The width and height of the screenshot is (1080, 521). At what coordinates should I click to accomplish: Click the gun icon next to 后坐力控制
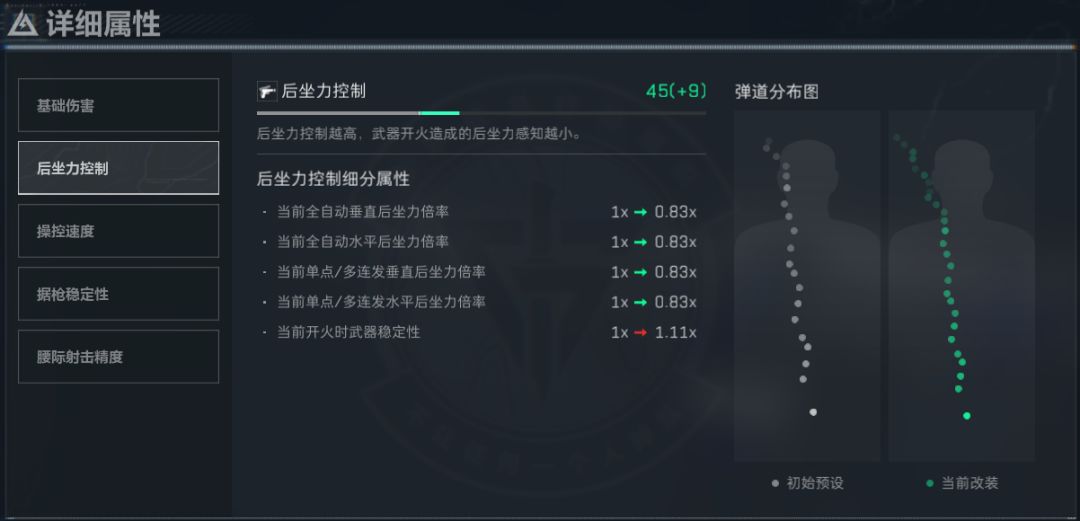[267, 91]
